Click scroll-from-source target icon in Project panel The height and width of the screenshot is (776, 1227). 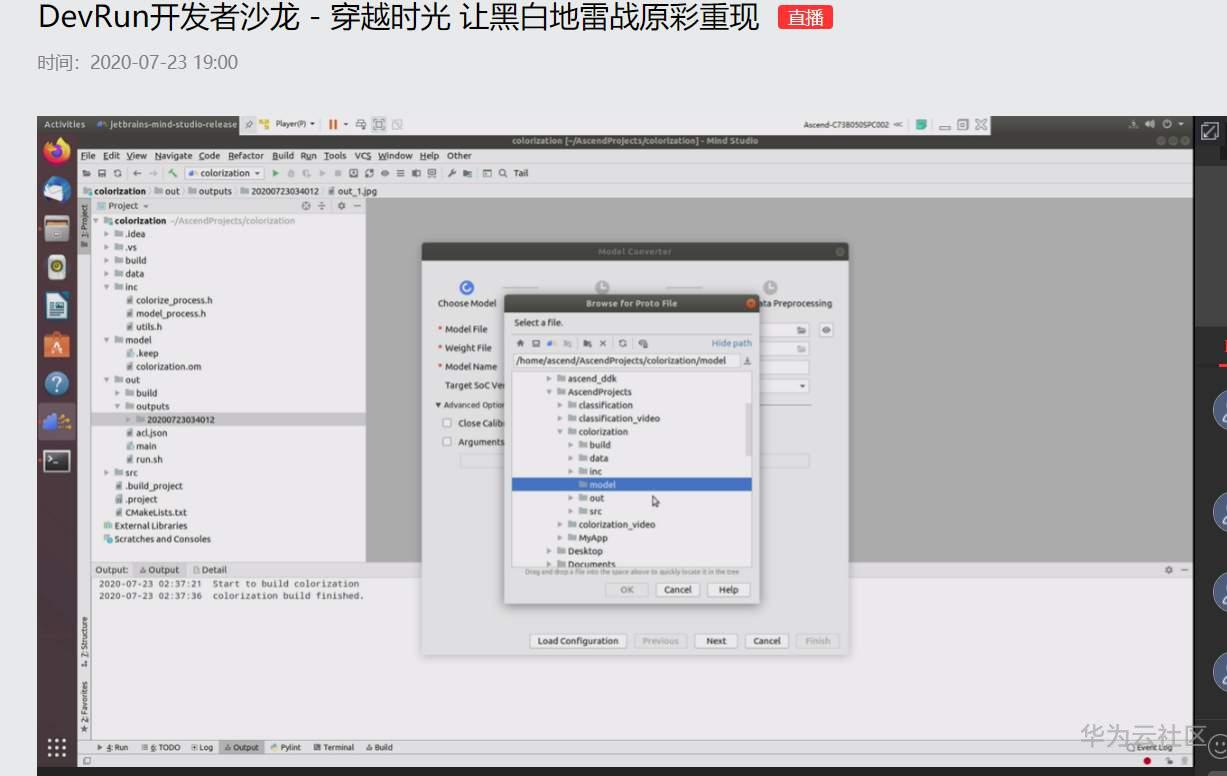pos(307,206)
